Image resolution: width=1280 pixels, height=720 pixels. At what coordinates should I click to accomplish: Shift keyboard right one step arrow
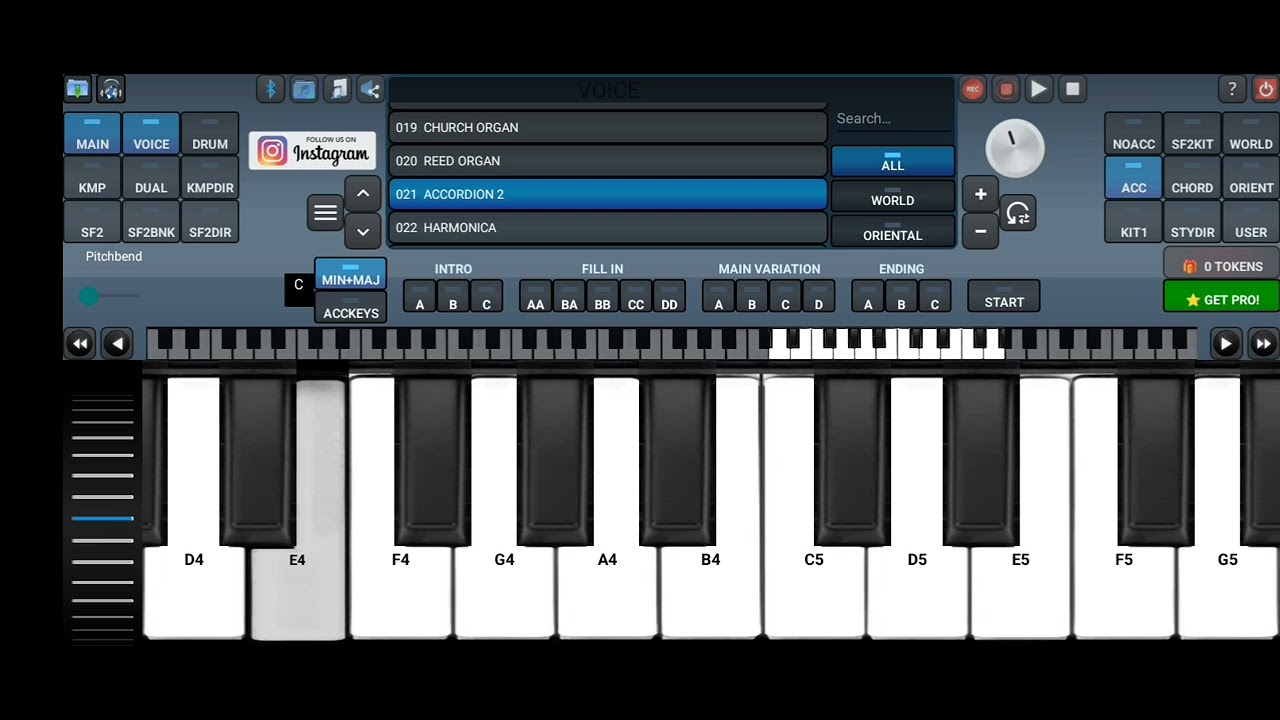coord(1225,344)
